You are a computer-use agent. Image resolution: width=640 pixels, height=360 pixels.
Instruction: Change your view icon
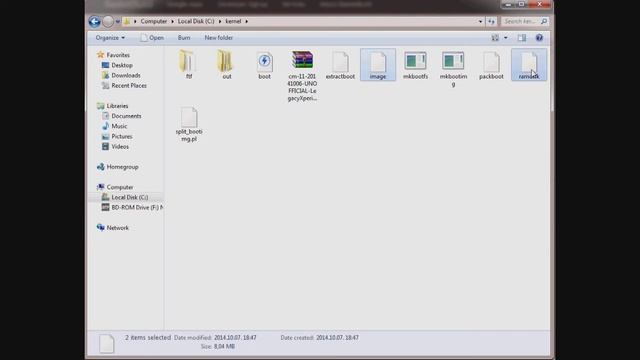tap(495, 38)
